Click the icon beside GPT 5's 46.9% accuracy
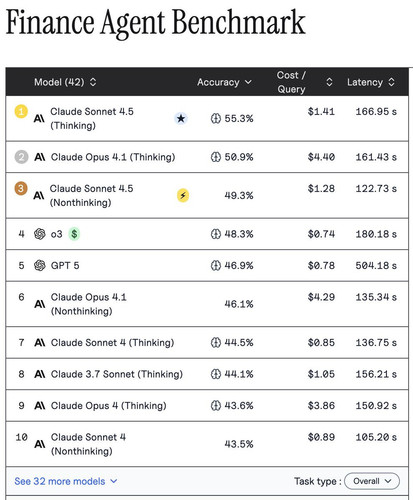413x500 pixels. click(x=216, y=266)
